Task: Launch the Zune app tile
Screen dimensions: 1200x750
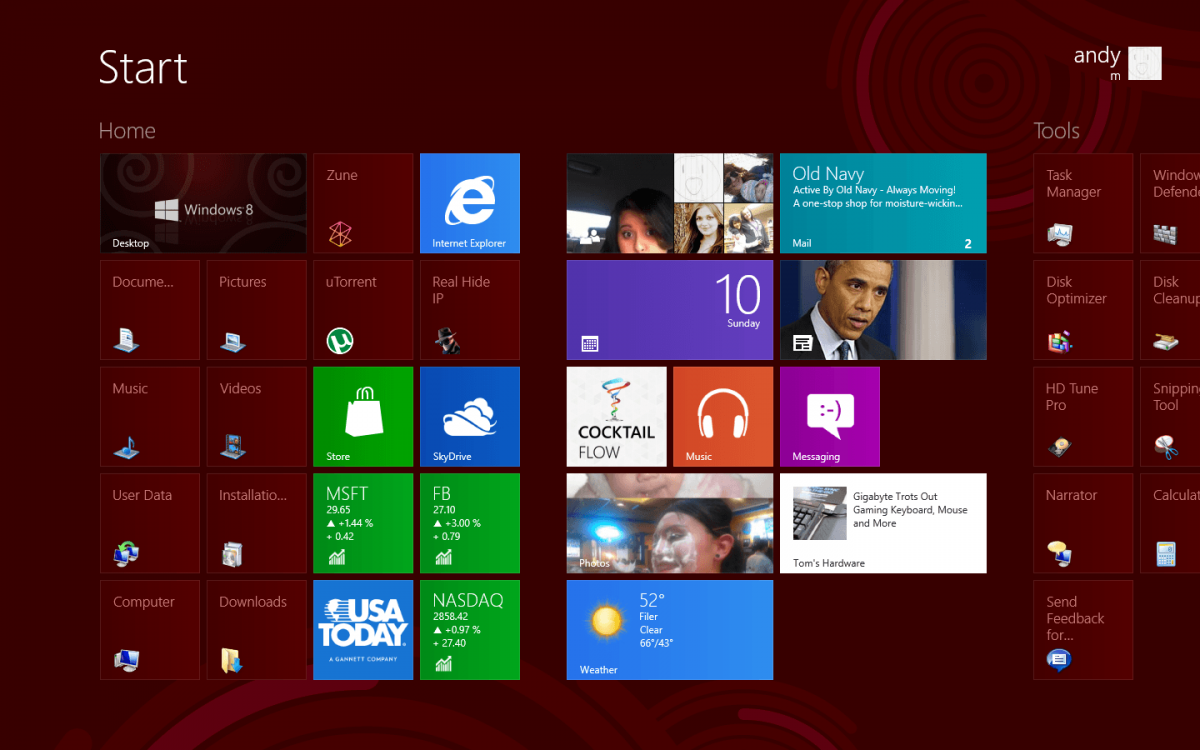Action: [x=362, y=203]
